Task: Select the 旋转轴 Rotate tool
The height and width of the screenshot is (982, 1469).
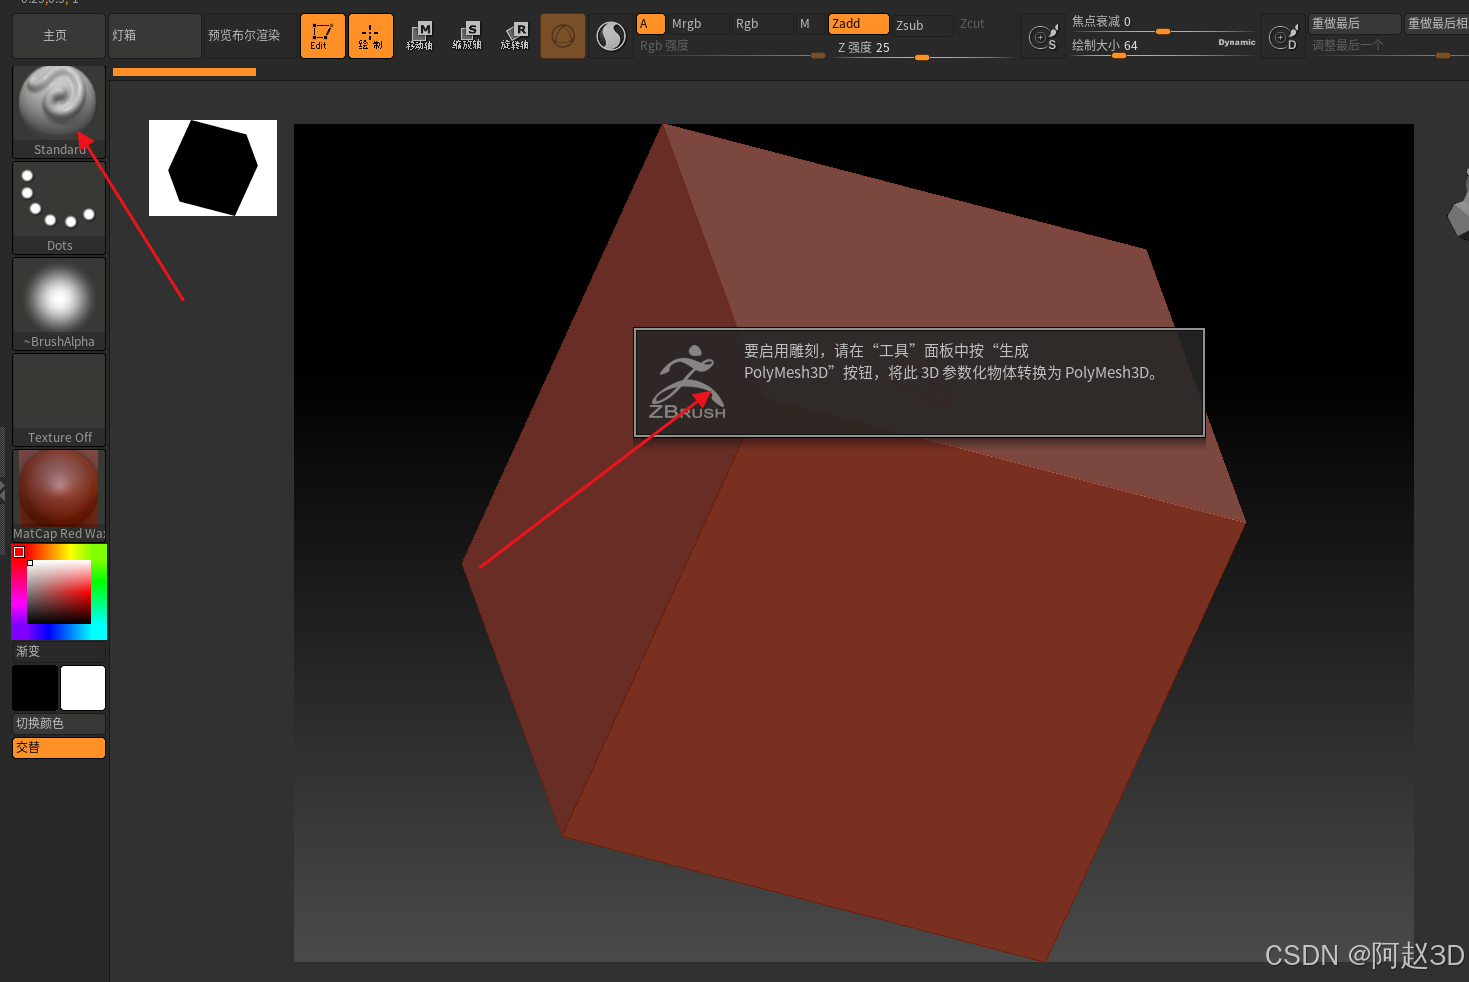Action: 515,36
